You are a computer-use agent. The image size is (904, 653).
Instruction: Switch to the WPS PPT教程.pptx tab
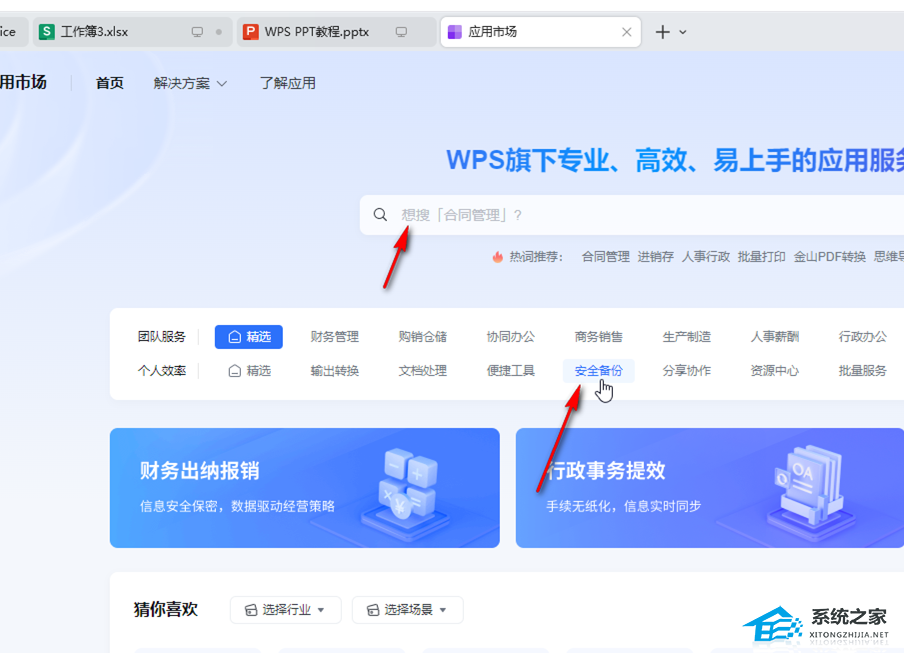[336, 32]
